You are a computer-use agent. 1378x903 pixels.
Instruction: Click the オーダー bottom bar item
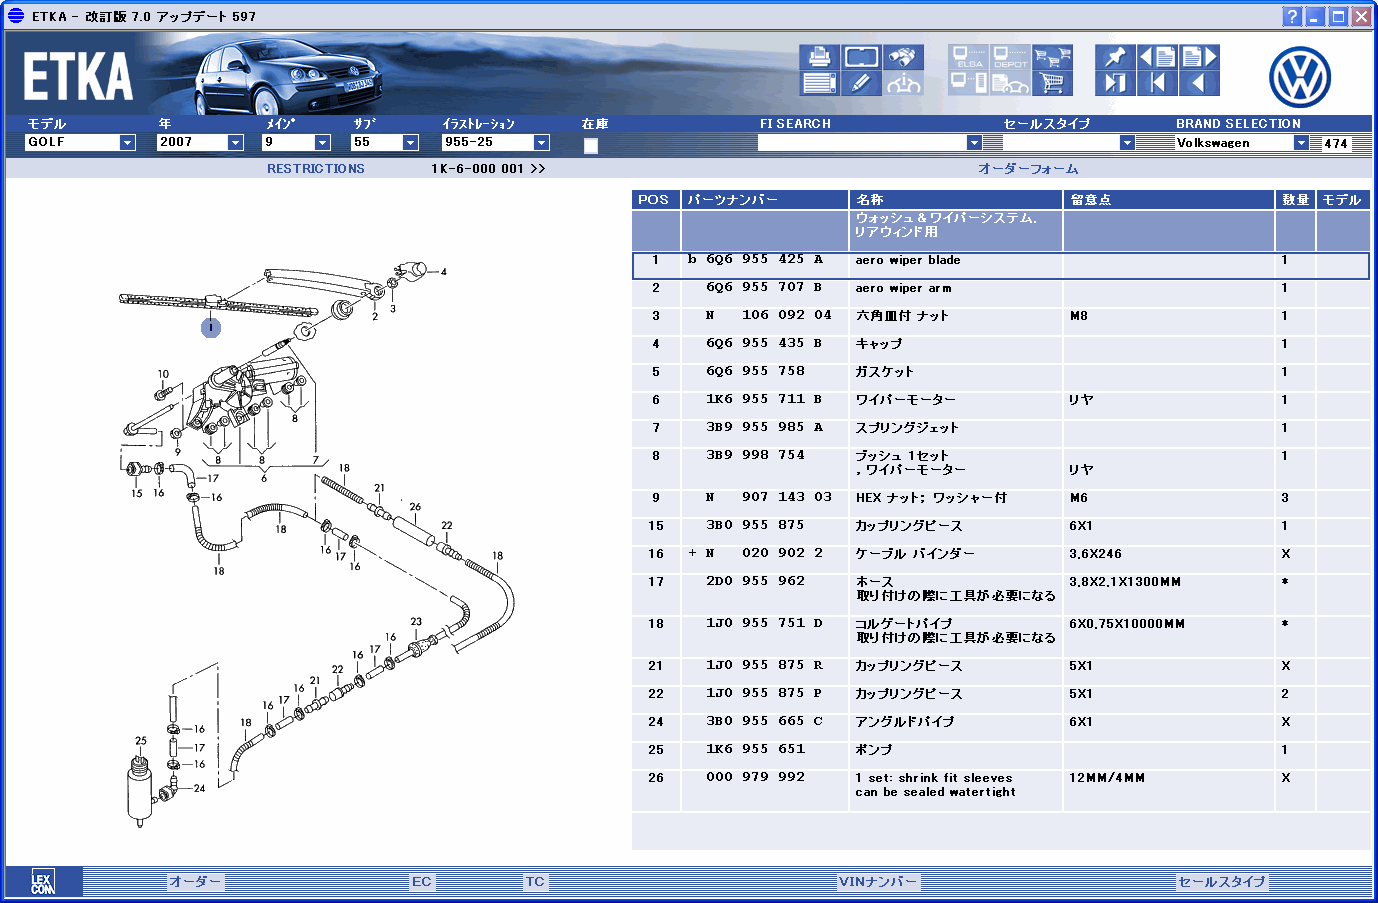[x=195, y=882]
